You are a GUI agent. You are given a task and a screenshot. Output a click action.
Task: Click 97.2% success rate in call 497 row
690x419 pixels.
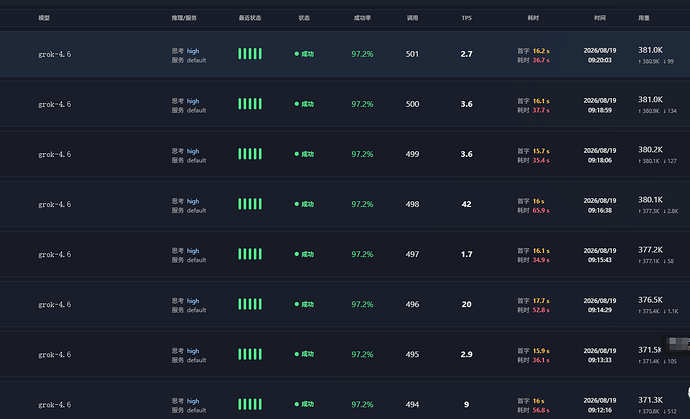362,254
